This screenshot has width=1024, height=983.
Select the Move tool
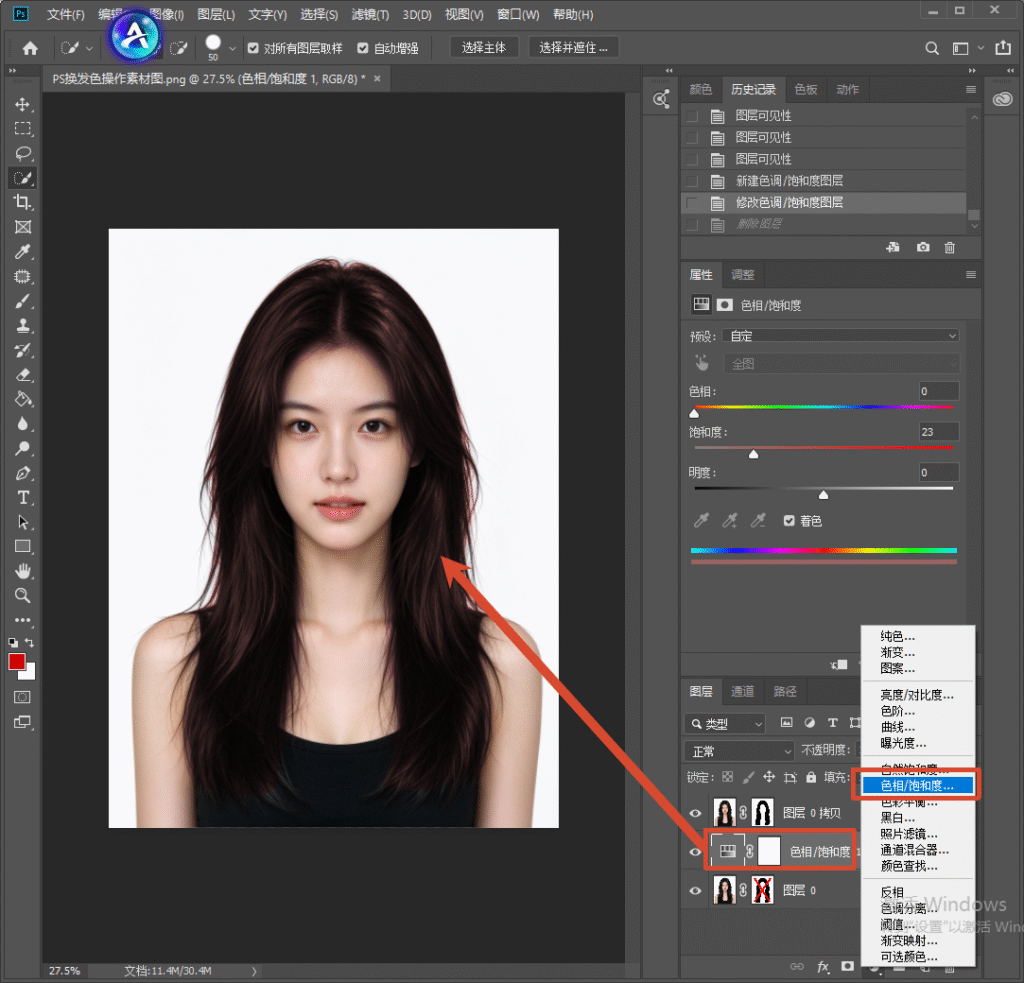pyautogui.click(x=23, y=105)
